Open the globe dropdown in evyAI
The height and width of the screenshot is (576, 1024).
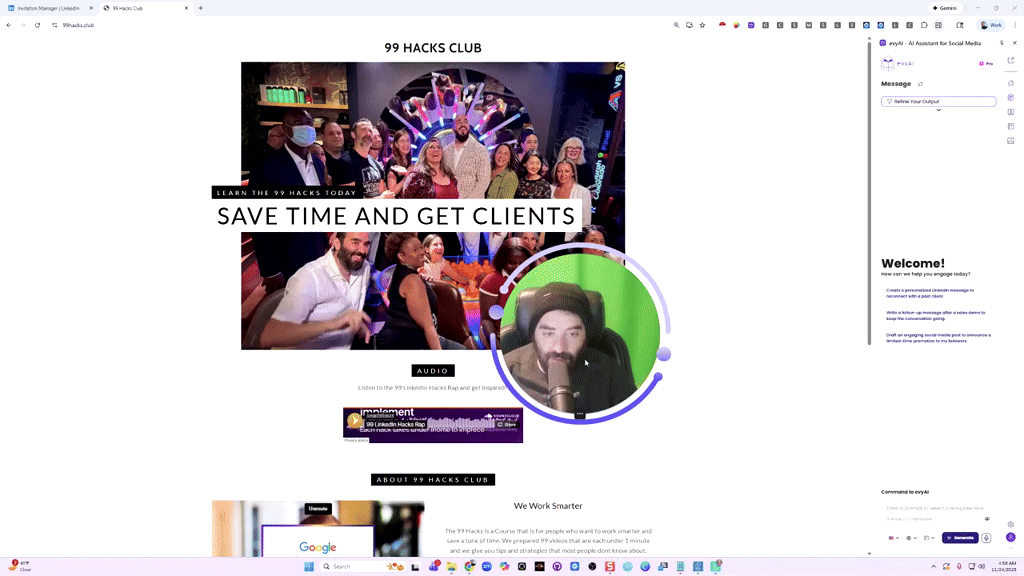(911, 538)
